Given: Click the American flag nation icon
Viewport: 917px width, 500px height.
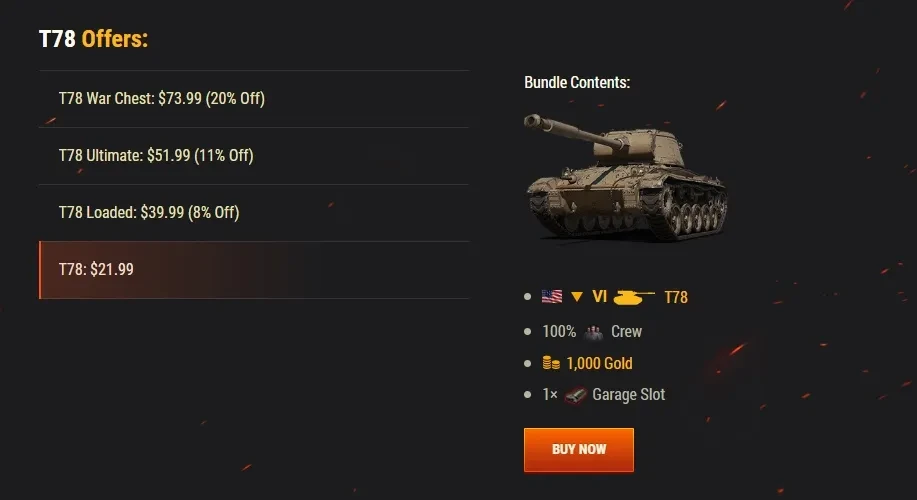Looking at the screenshot, I should (552, 297).
